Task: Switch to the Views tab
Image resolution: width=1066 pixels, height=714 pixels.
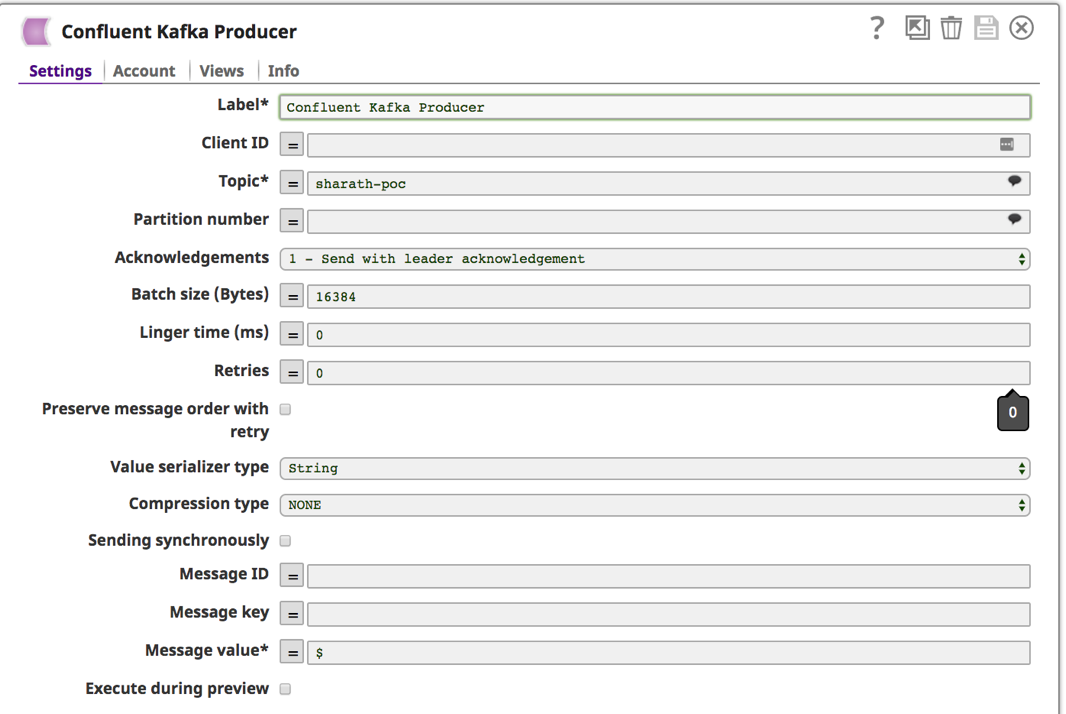Action: [x=222, y=71]
